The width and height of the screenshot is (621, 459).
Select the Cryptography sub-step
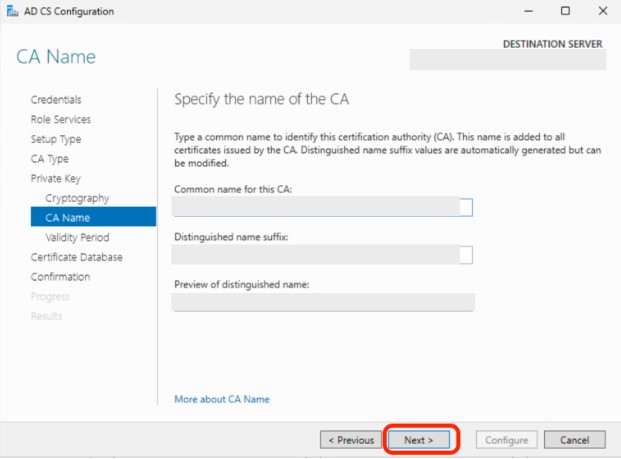(x=77, y=198)
